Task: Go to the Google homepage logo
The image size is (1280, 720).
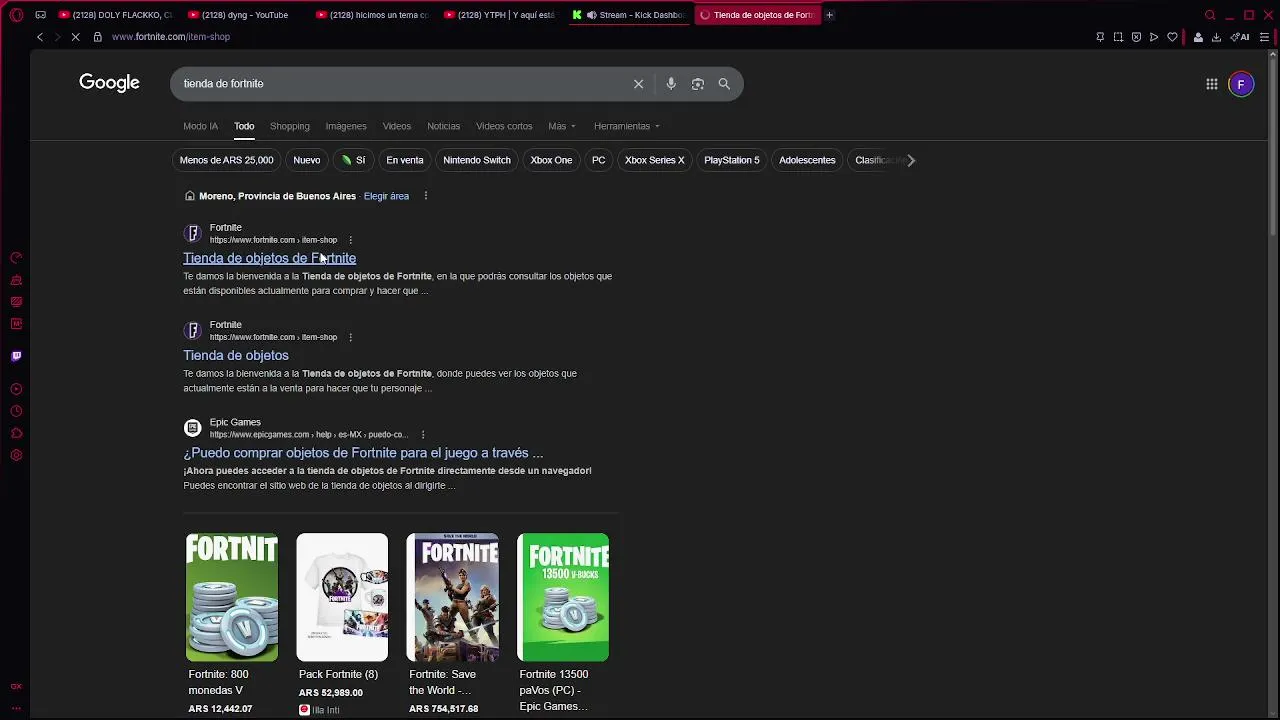Action: click(109, 83)
